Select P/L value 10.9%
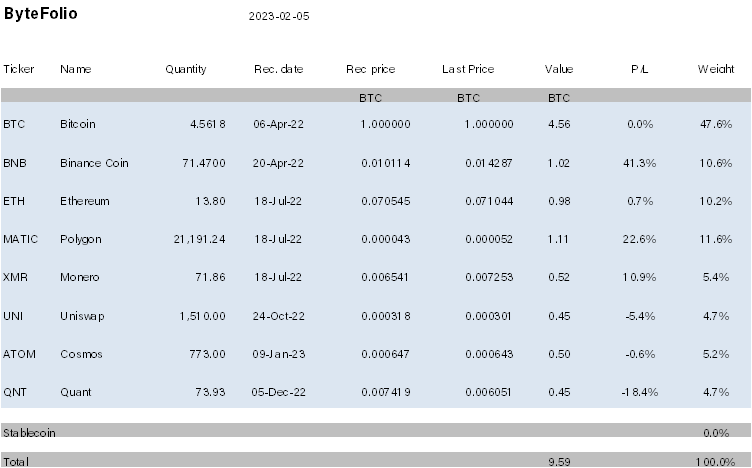This screenshot has width=752, height=468. (639, 277)
